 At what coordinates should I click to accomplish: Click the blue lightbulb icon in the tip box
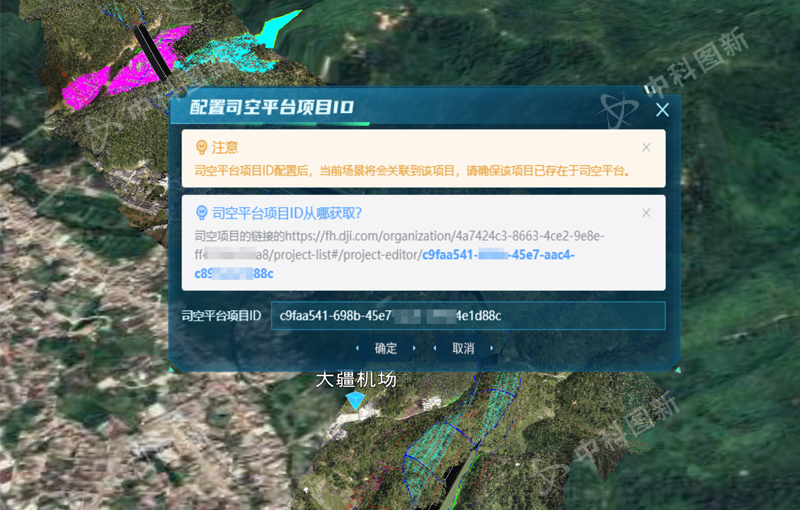pos(201,213)
